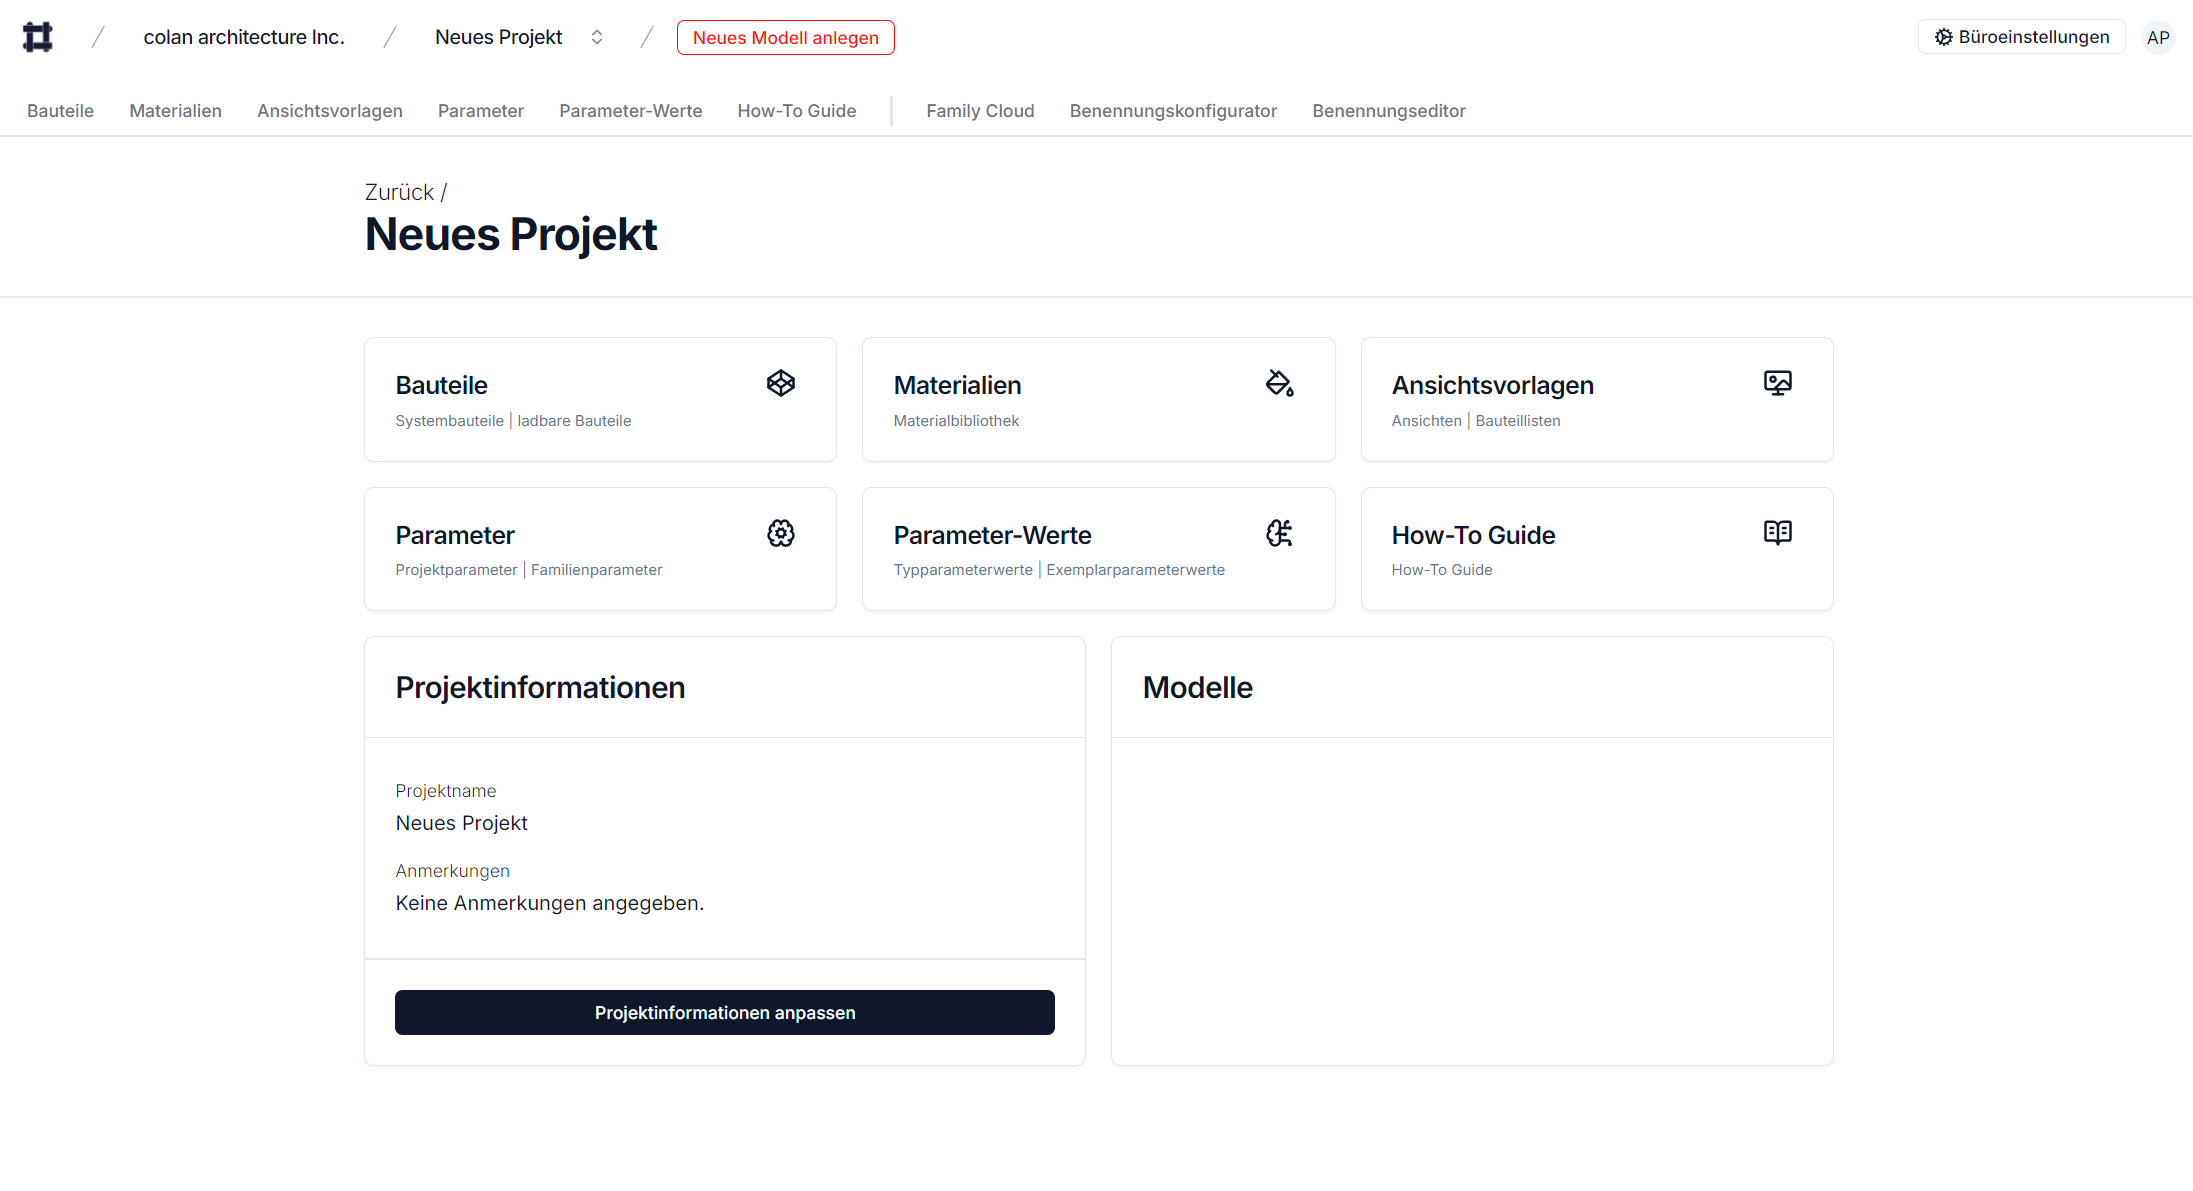
Task: Click Keine Anmerkungen angegeben text
Action: pos(549,903)
